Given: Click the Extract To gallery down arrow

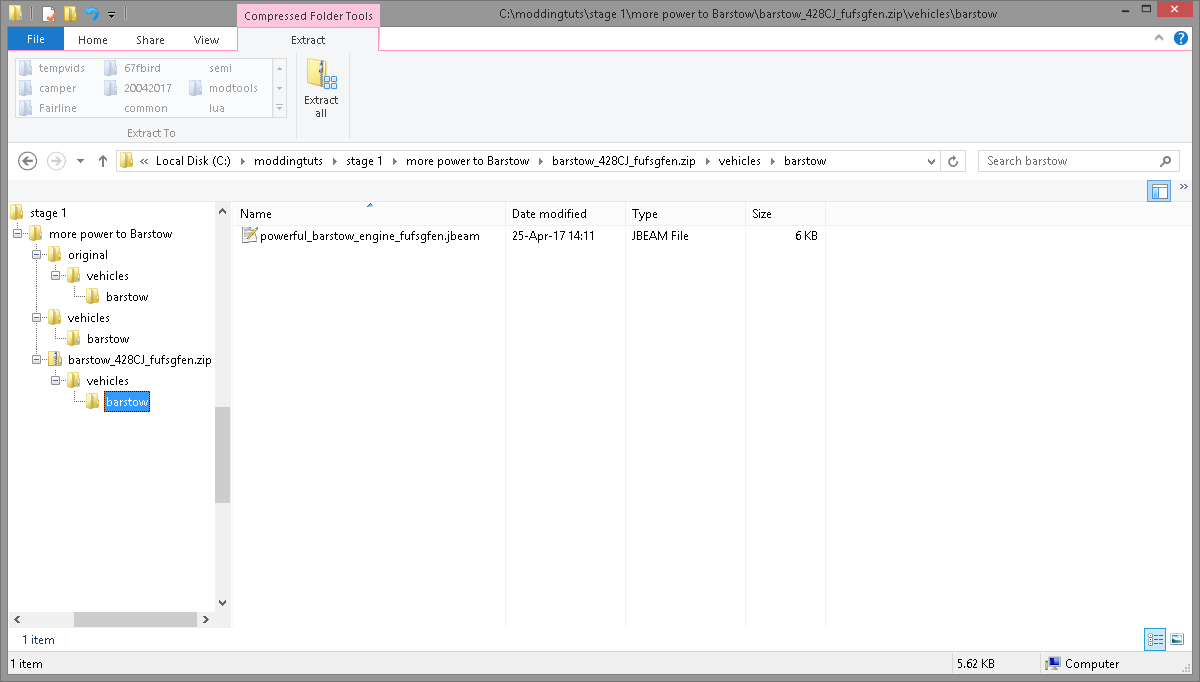Looking at the screenshot, I should 279,88.
